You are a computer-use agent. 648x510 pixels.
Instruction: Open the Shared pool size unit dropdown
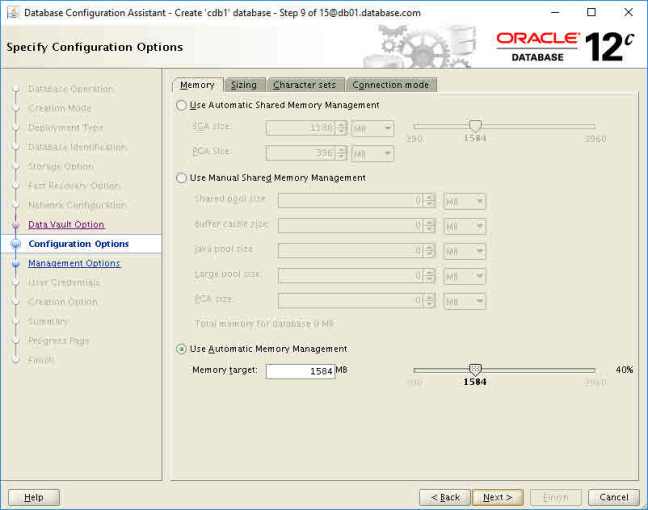coord(465,200)
